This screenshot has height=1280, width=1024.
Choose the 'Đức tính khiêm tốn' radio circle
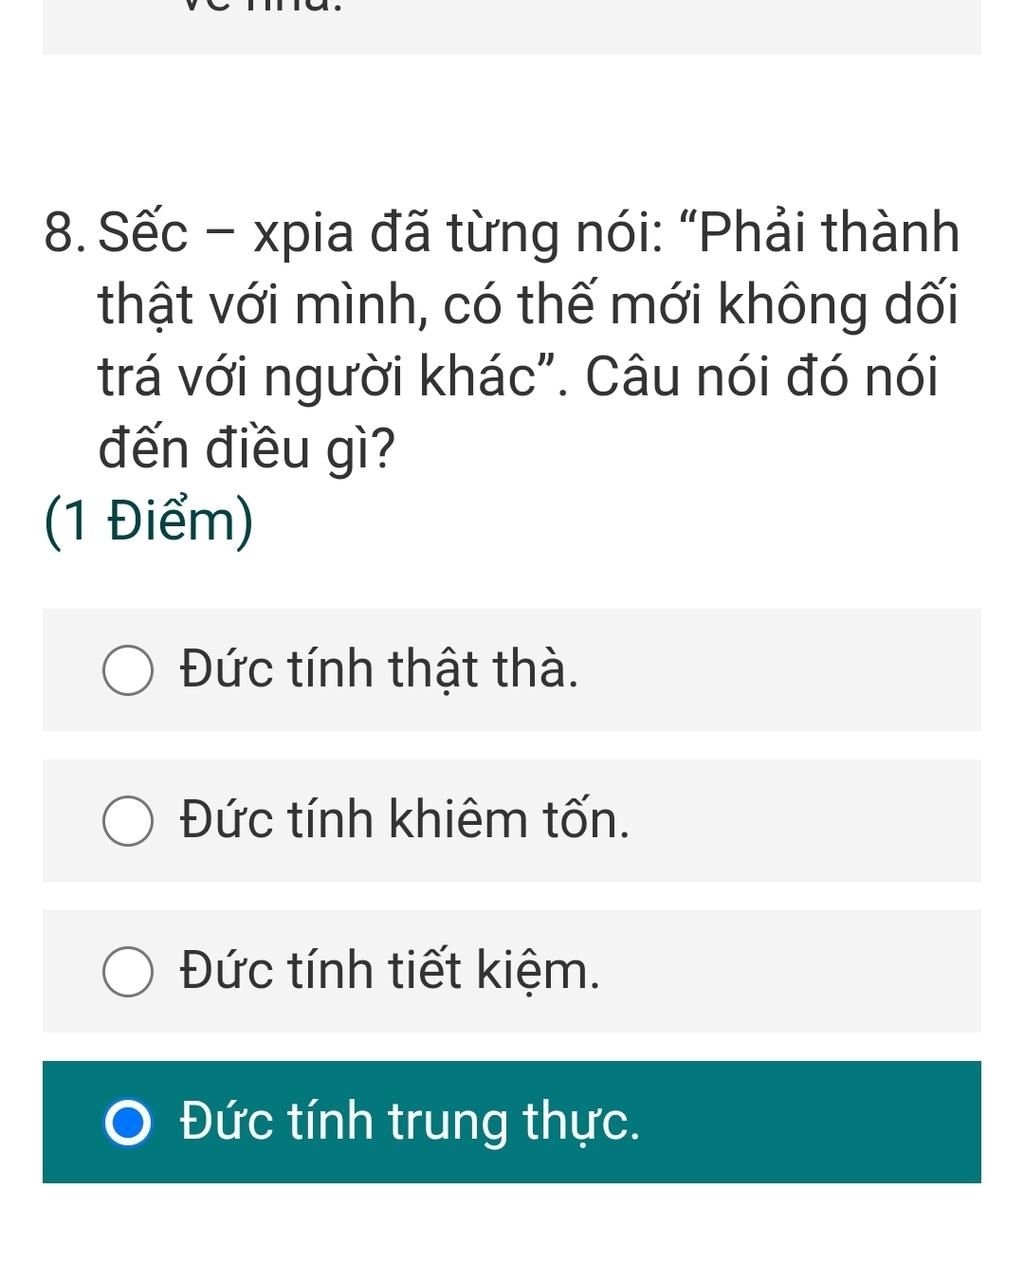[x=128, y=821]
